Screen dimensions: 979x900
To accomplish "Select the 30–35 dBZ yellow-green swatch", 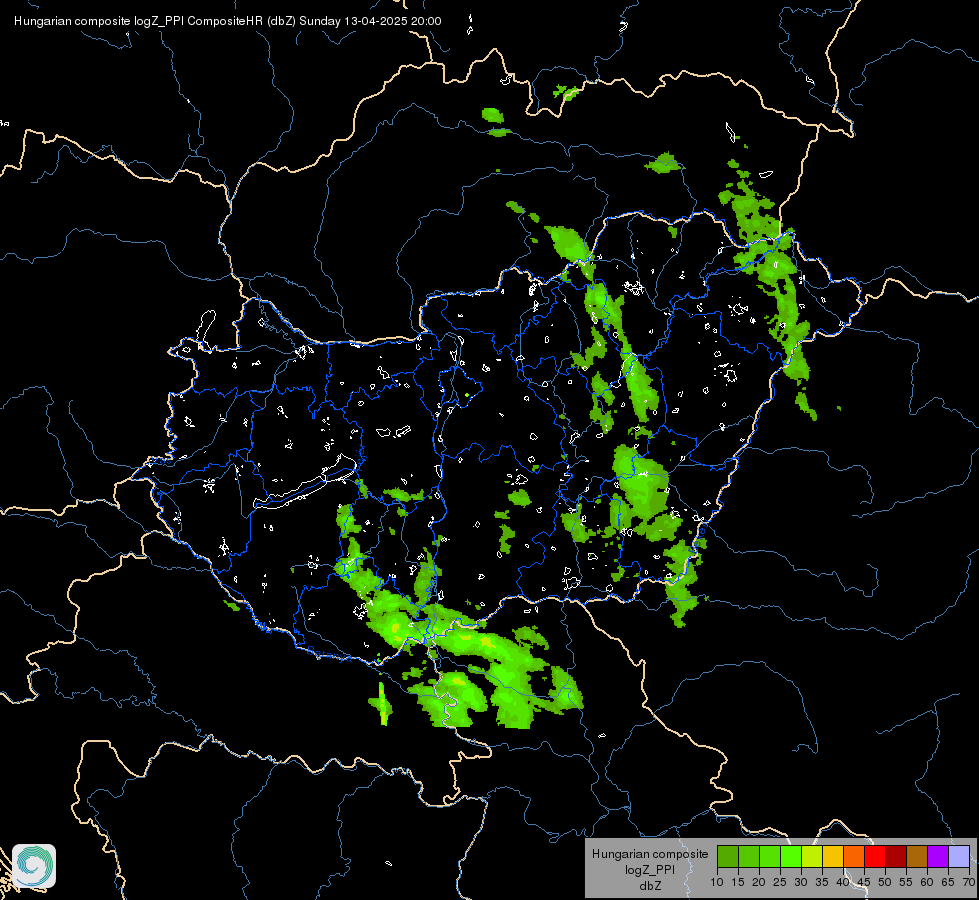I will pos(812,856).
